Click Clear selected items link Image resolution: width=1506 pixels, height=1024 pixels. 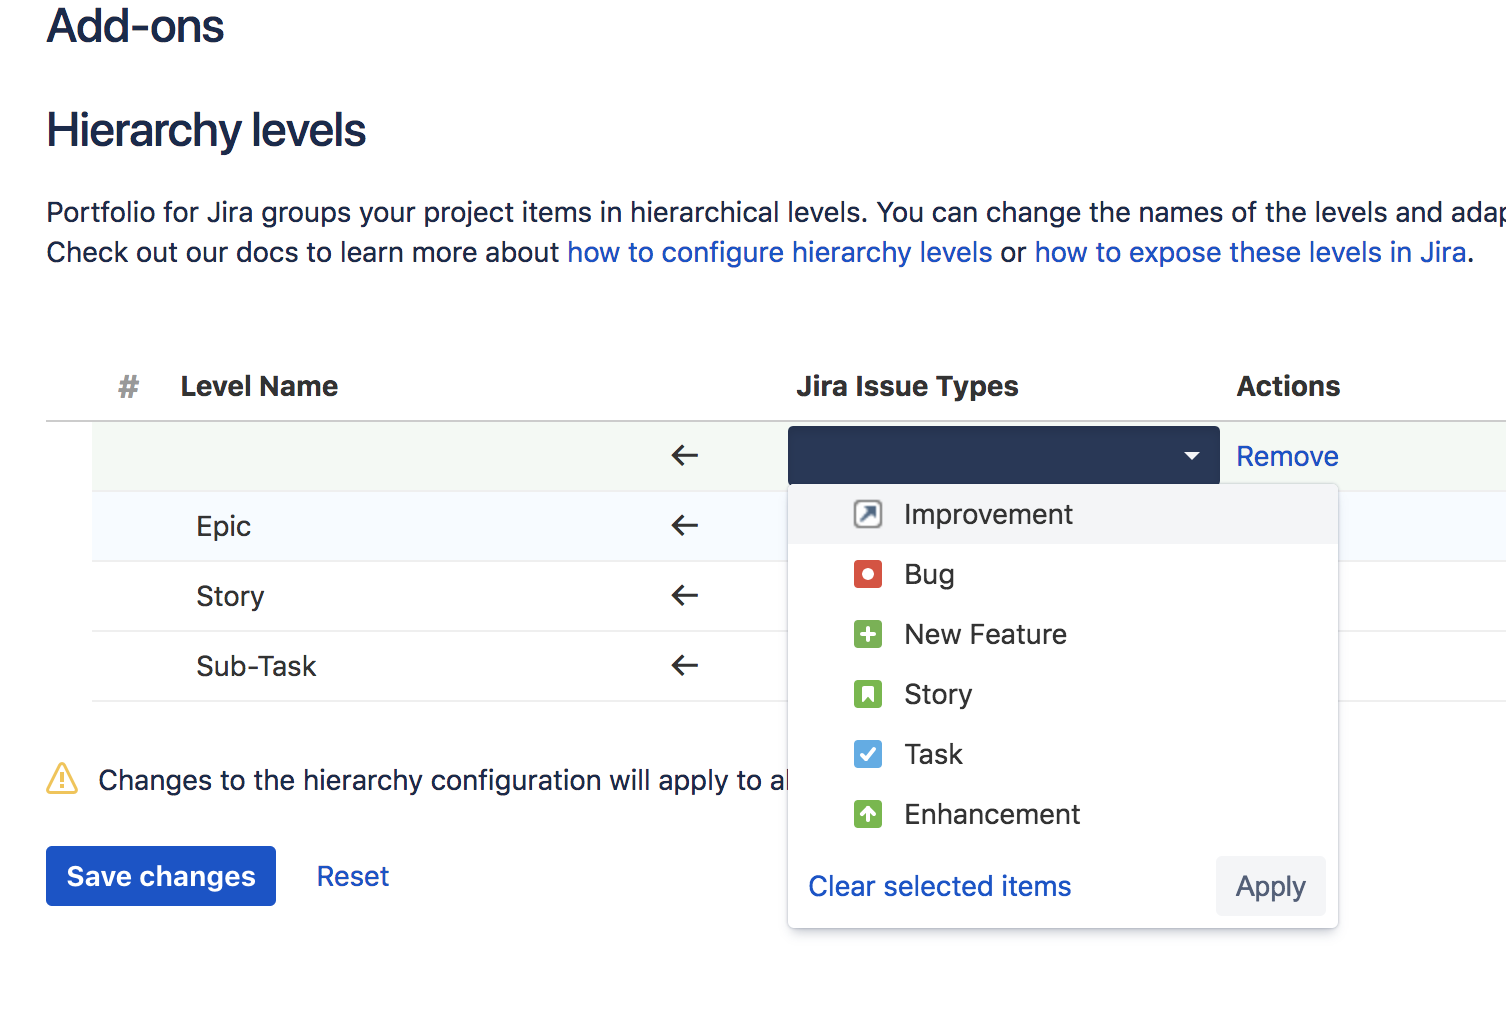[939, 886]
